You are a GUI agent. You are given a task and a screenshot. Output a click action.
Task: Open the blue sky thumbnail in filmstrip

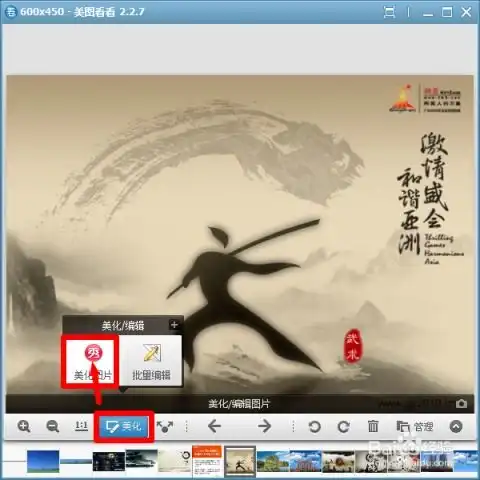pos(43,461)
